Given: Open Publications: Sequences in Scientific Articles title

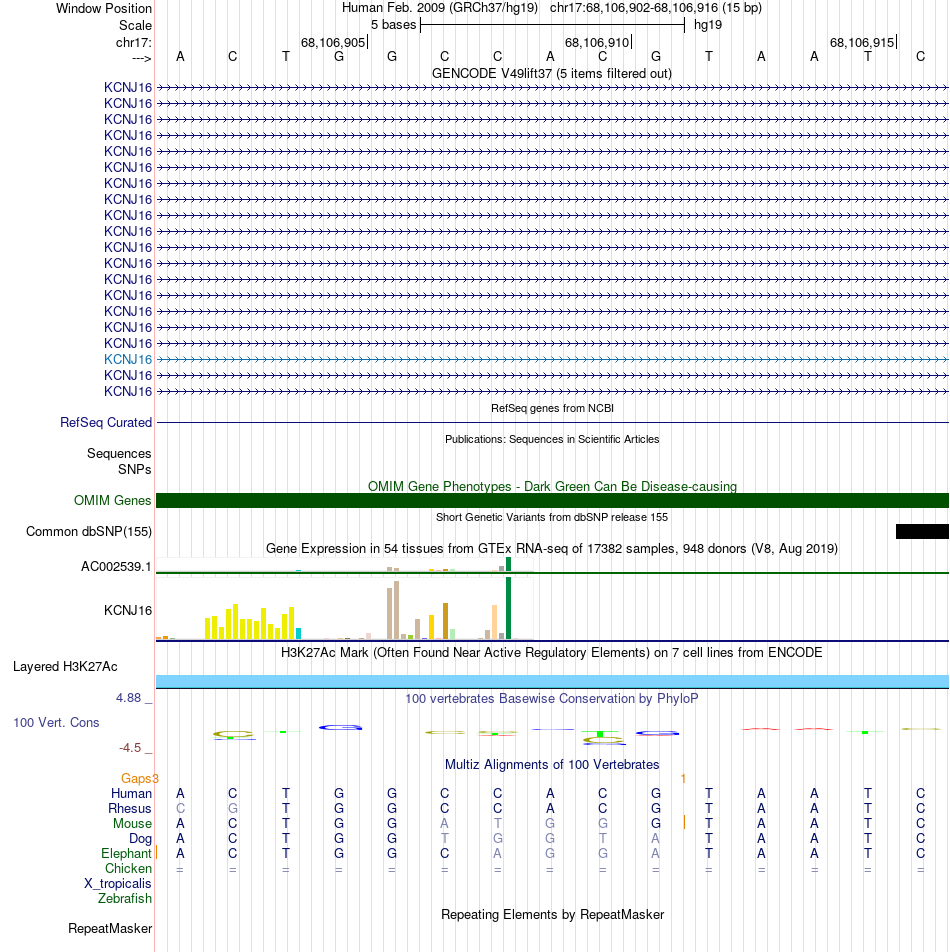Looking at the screenshot, I should pyautogui.click(x=552, y=439).
